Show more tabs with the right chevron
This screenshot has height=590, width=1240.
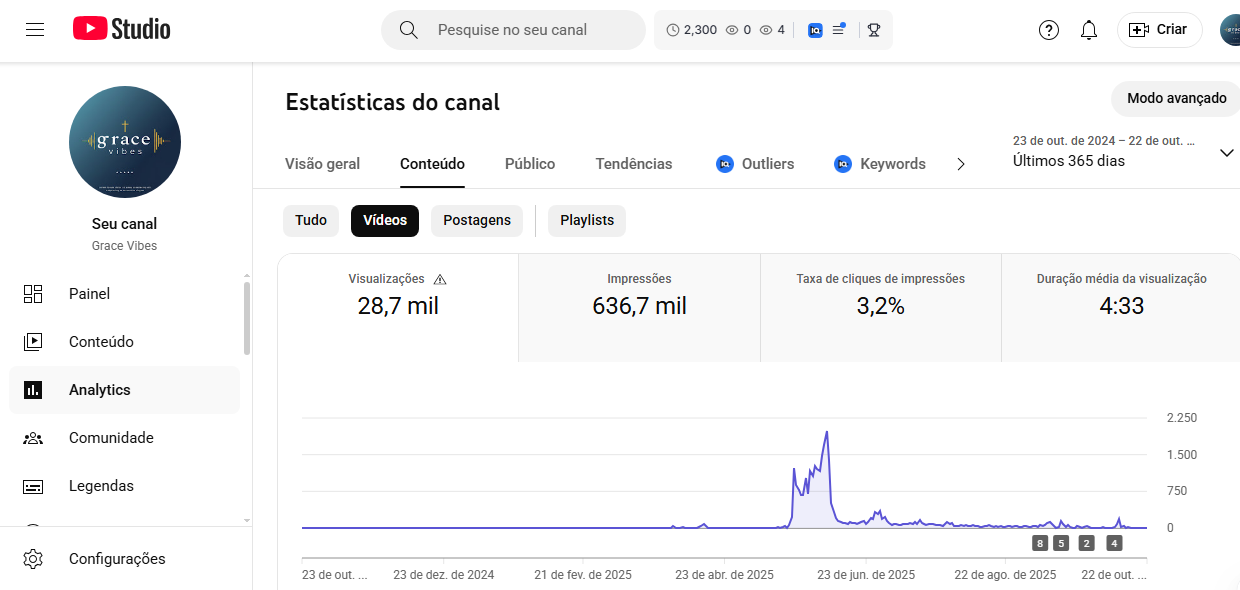961,164
